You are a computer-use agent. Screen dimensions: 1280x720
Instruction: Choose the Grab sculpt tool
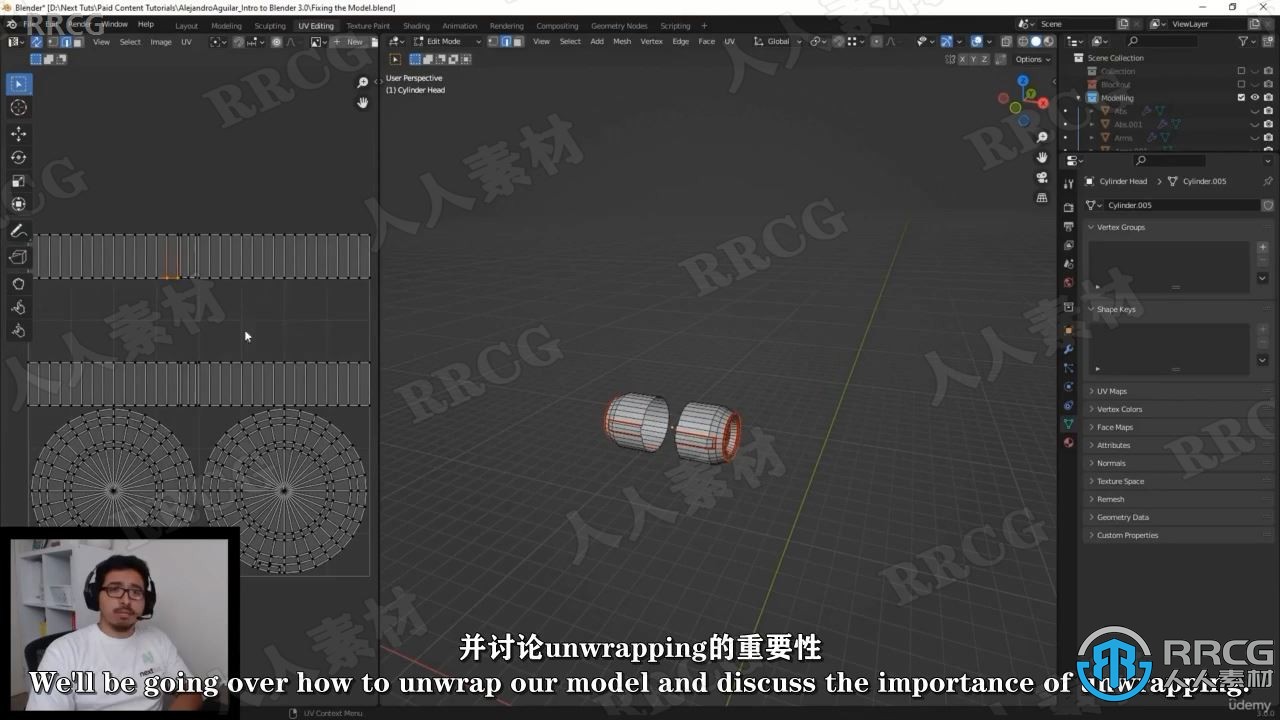click(x=18, y=284)
